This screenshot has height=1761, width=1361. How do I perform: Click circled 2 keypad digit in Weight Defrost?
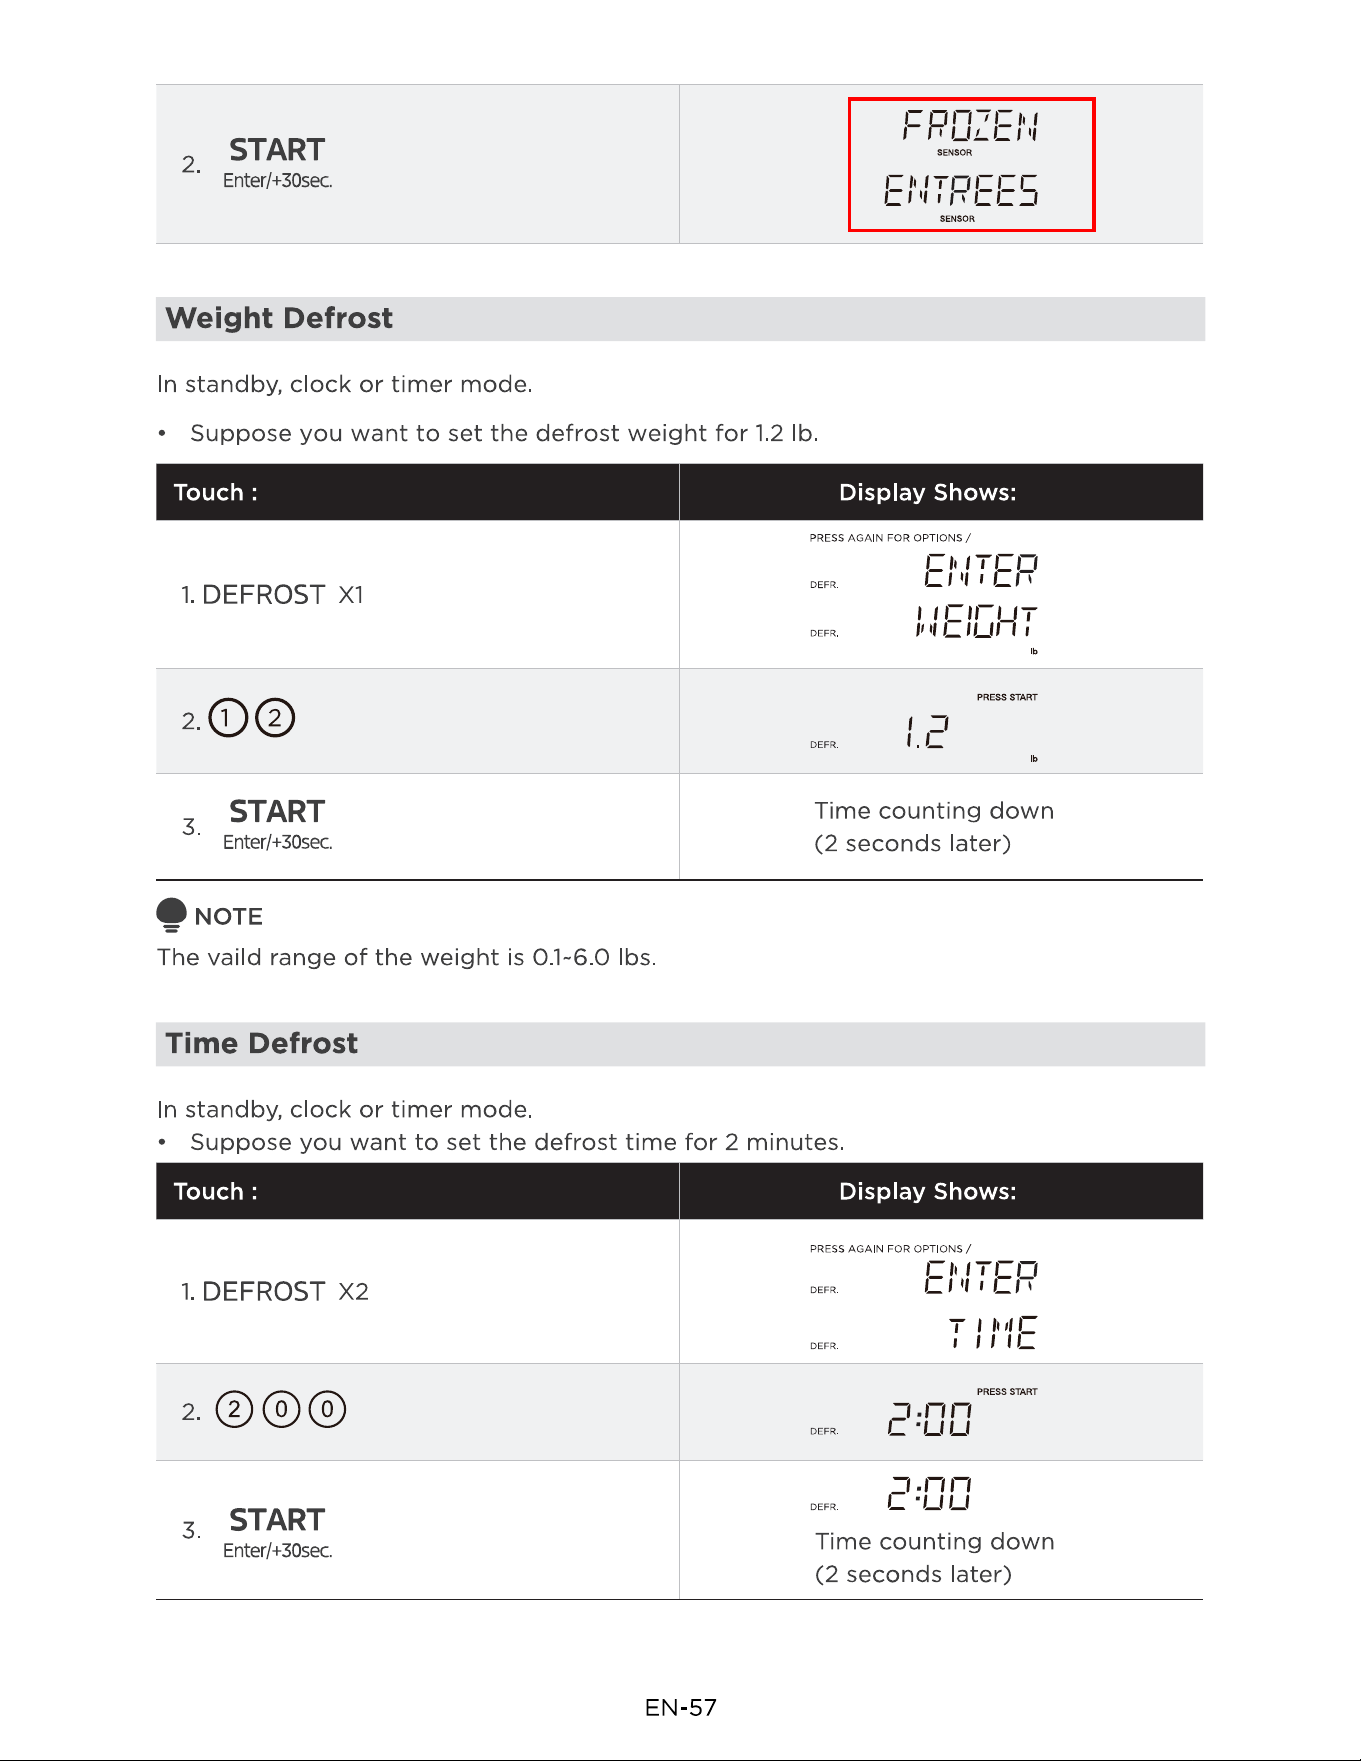click(275, 718)
